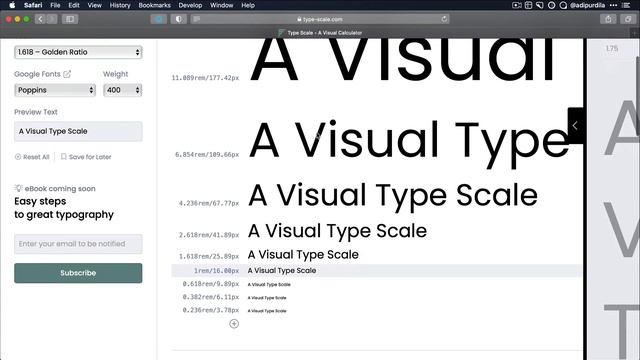Click the half-circle contrast extension icon

click(179, 19)
